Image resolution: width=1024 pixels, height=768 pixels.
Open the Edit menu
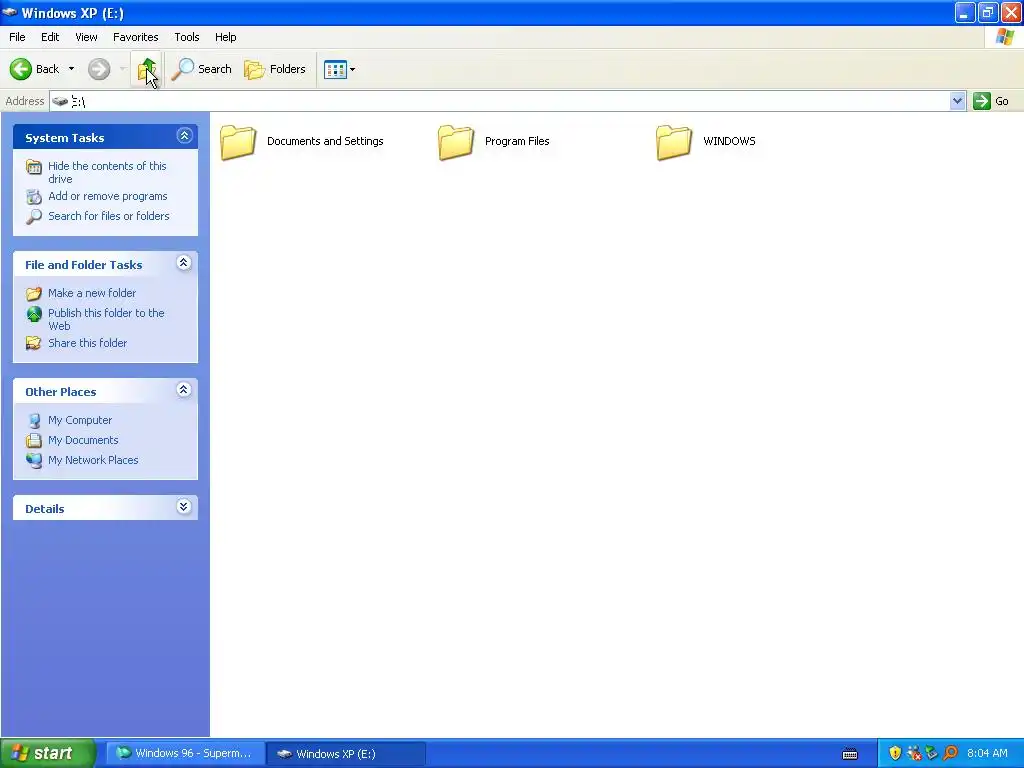click(50, 37)
